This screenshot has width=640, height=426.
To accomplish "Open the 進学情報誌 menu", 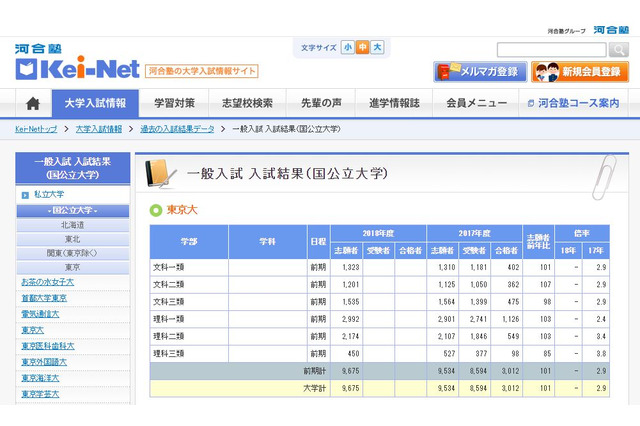I will 394,103.
